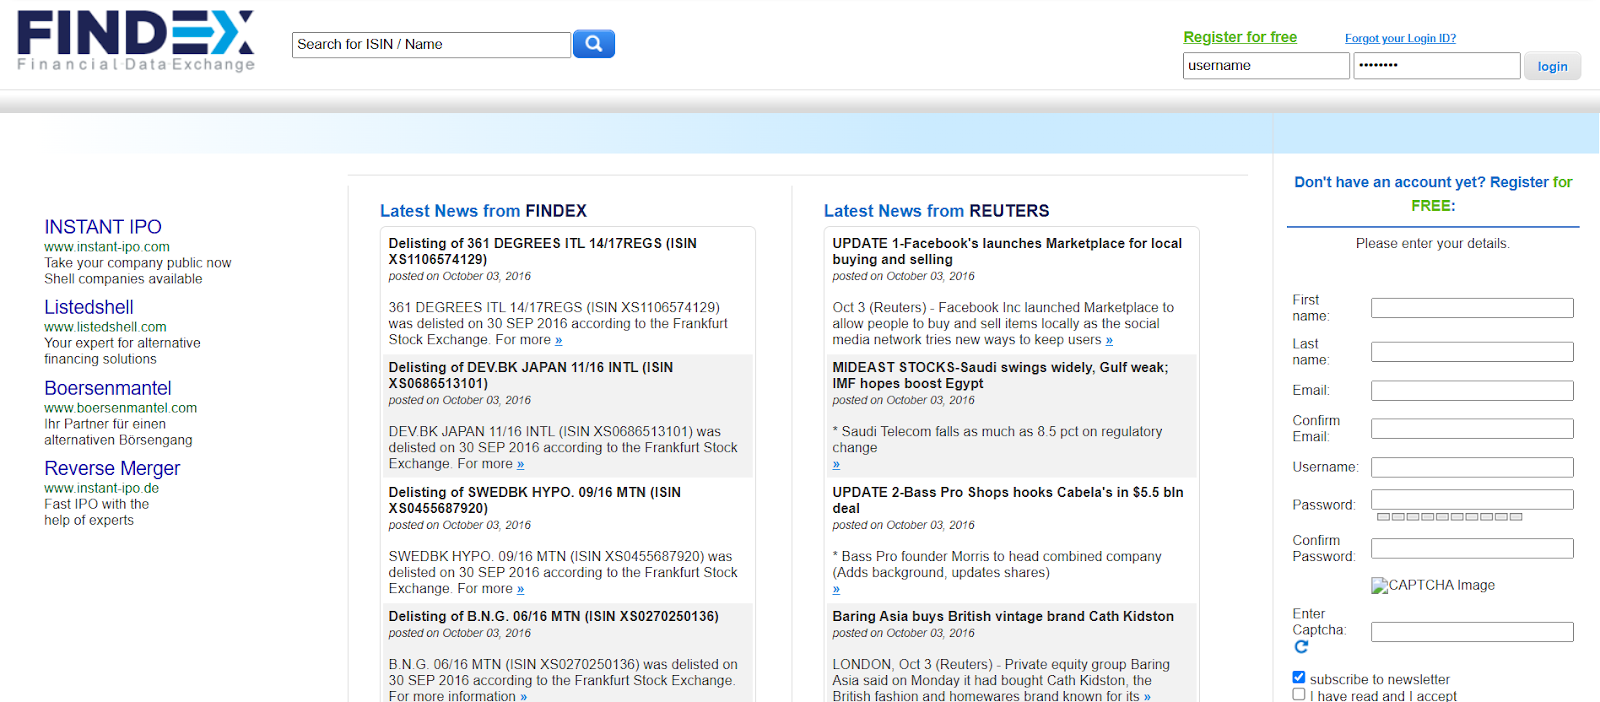The image size is (1600, 702).
Task: Expand 'more' arrow under Bass Pro news
Action: click(x=836, y=589)
